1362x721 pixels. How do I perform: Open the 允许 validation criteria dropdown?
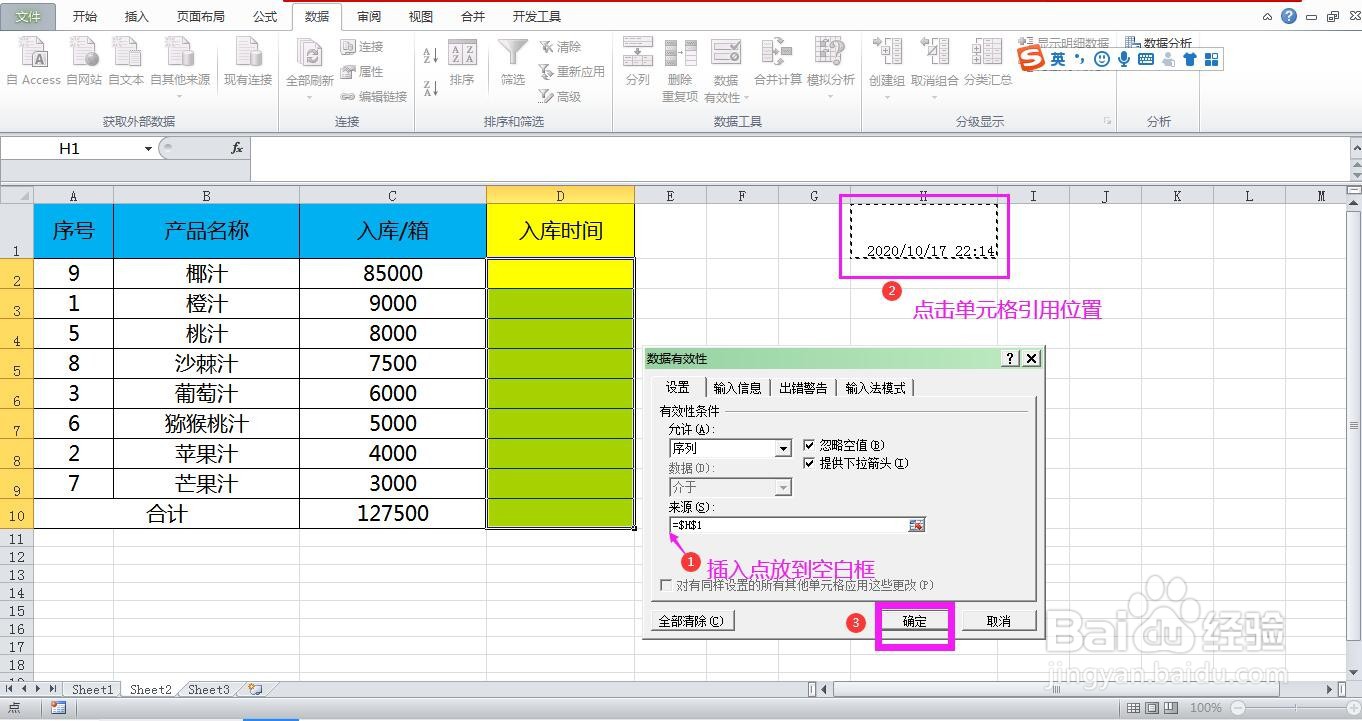pyautogui.click(x=784, y=448)
